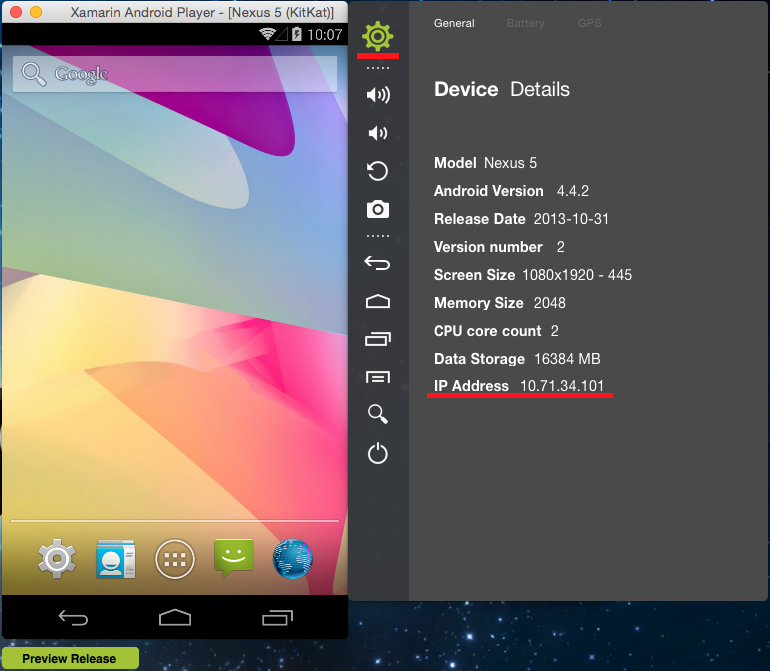The width and height of the screenshot is (770, 671).
Task: Click the 10:07 clock in status bar
Action: [x=325, y=34]
